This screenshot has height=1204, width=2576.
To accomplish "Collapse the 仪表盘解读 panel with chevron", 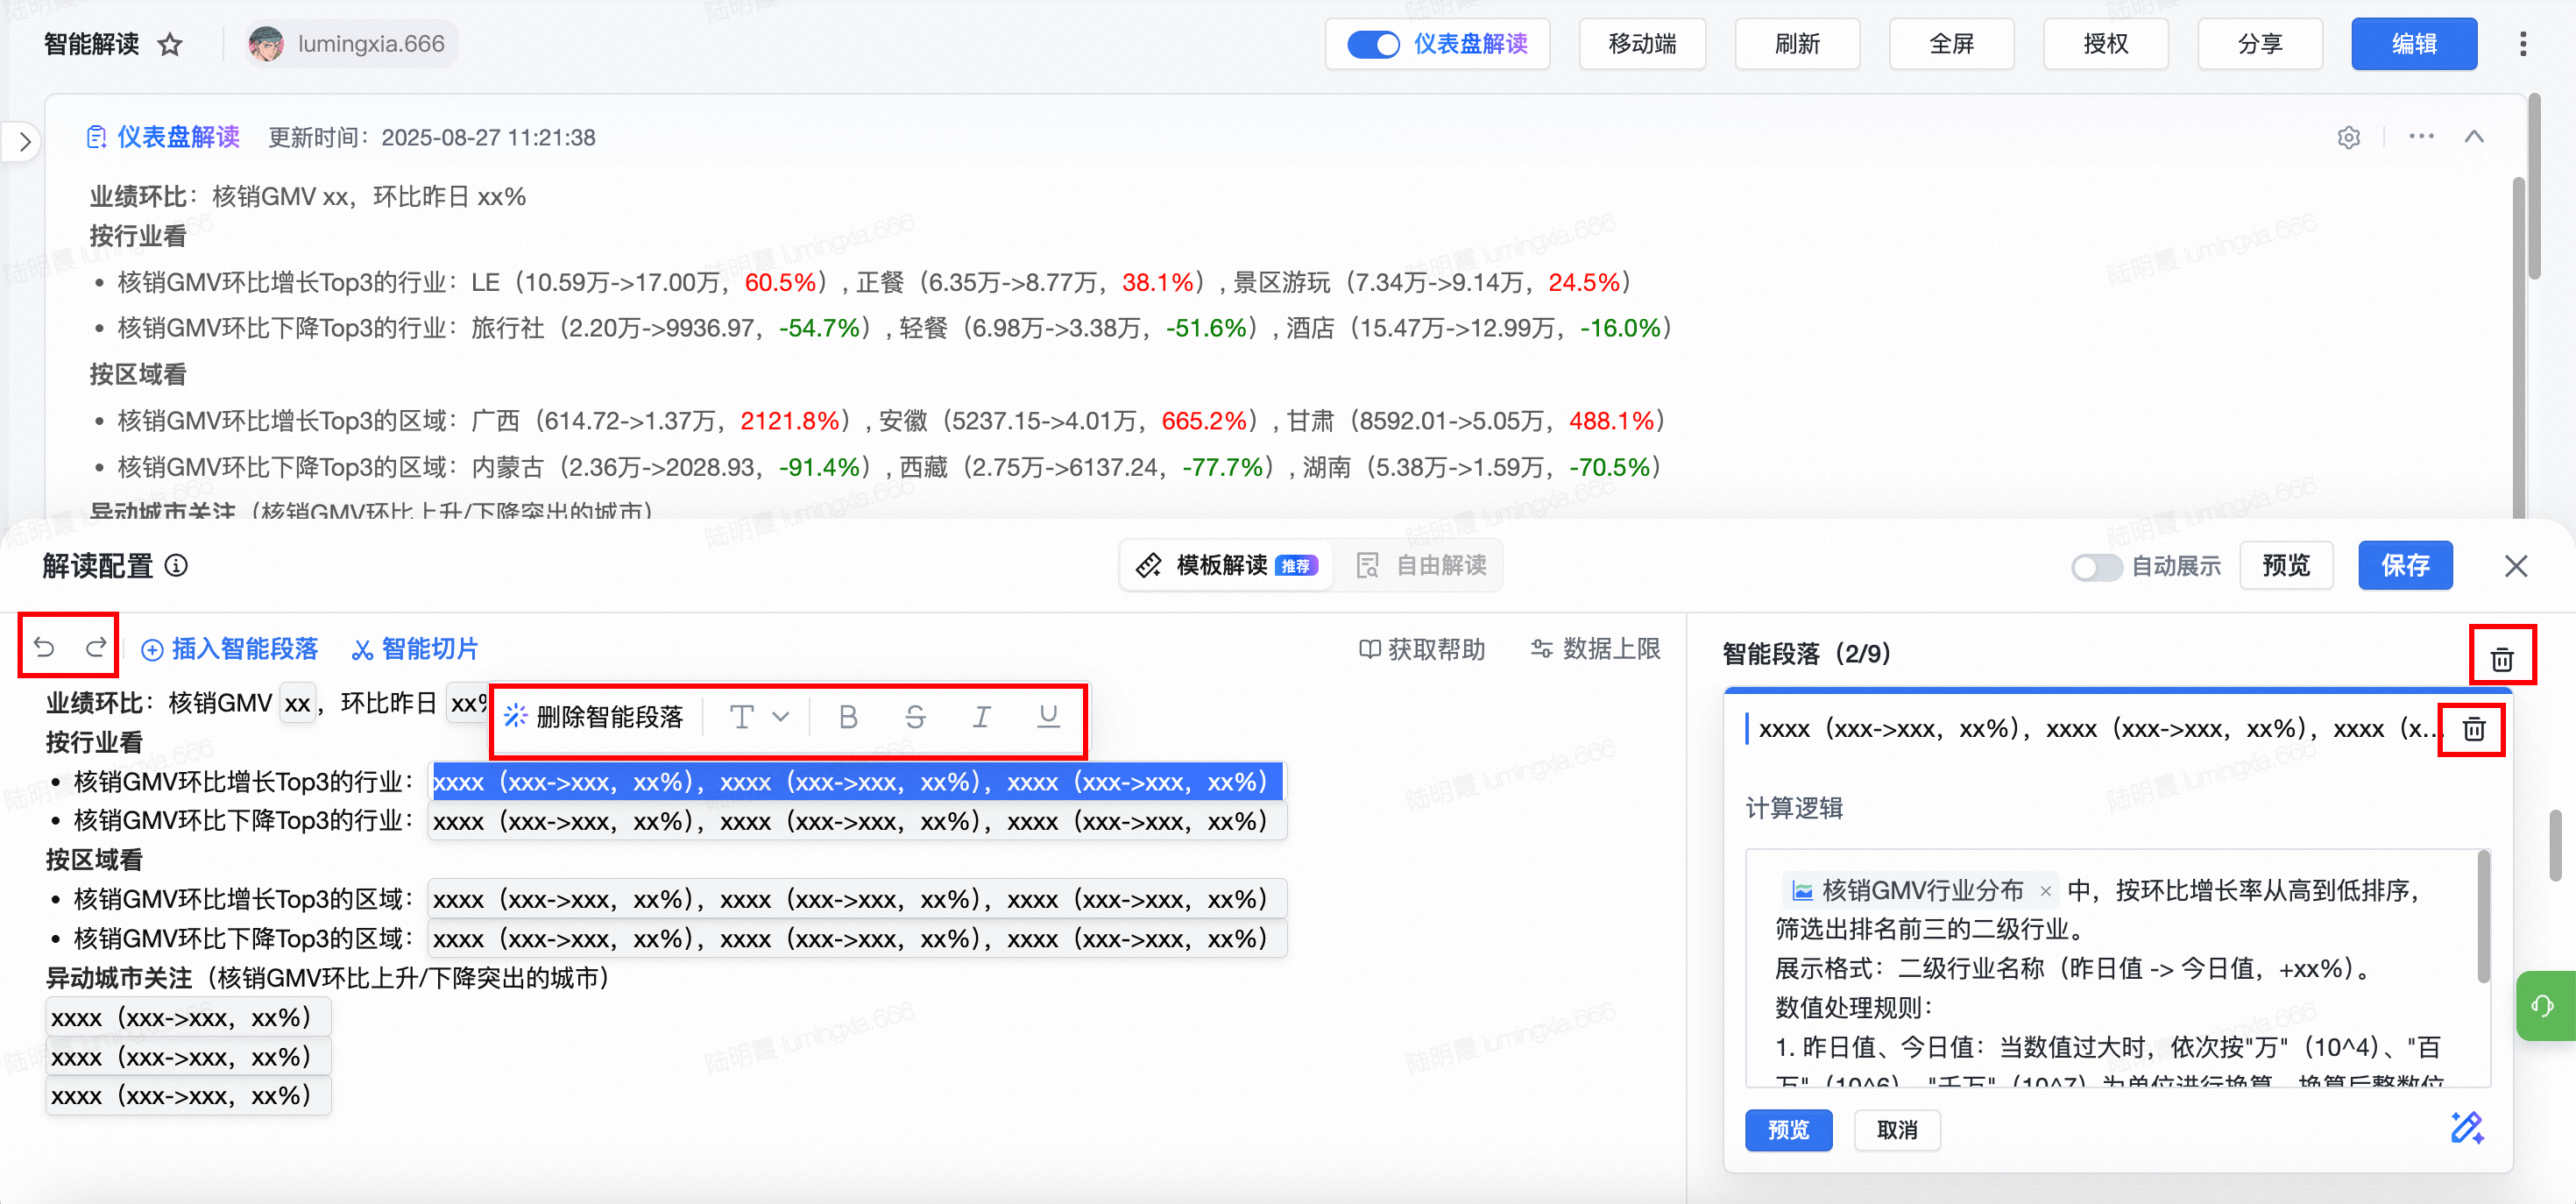I will (2473, 137).
